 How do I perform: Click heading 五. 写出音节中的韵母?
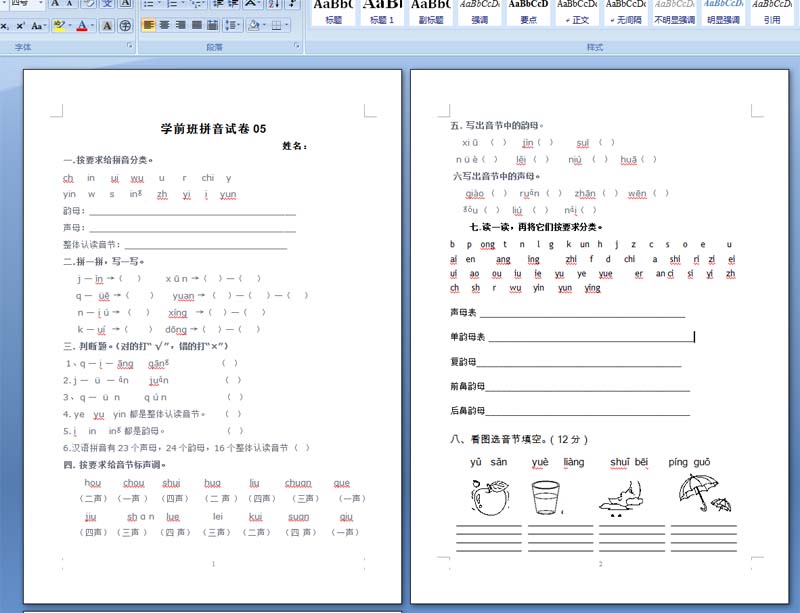(x=497, y=125)
